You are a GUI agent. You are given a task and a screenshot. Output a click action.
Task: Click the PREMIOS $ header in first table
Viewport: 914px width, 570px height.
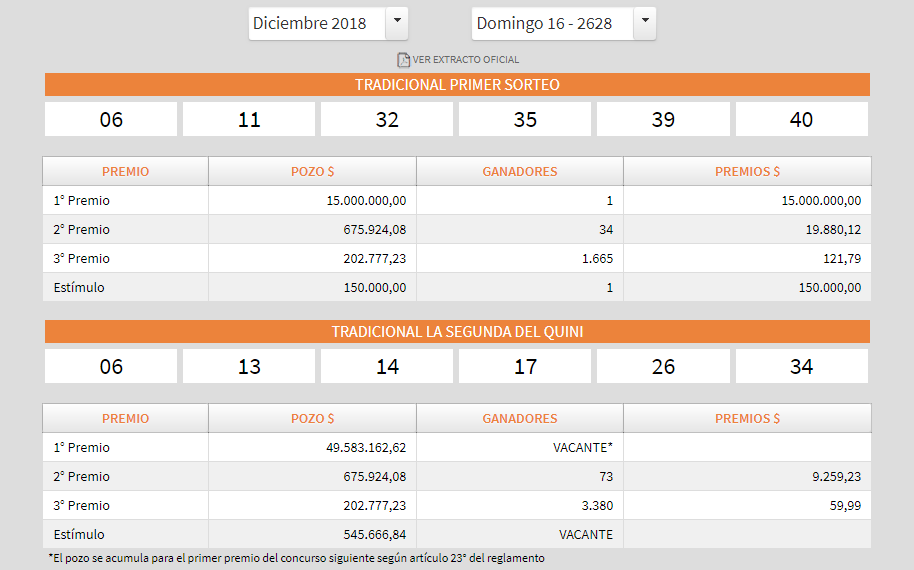747,172
